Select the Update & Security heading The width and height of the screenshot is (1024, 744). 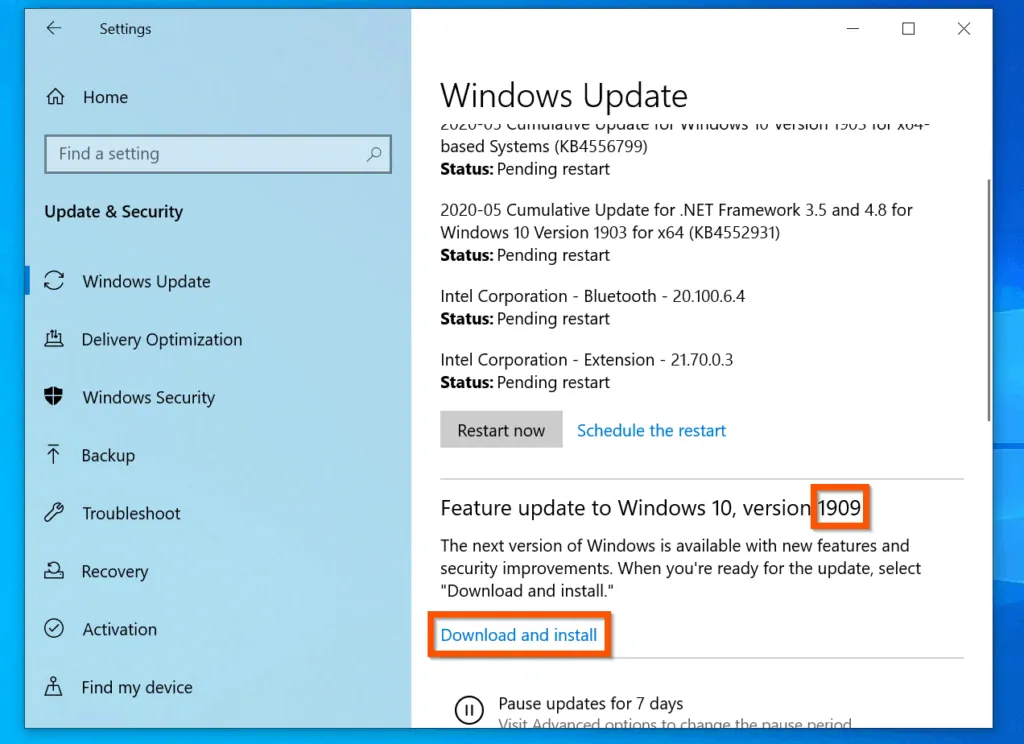[x=113, y=211]
